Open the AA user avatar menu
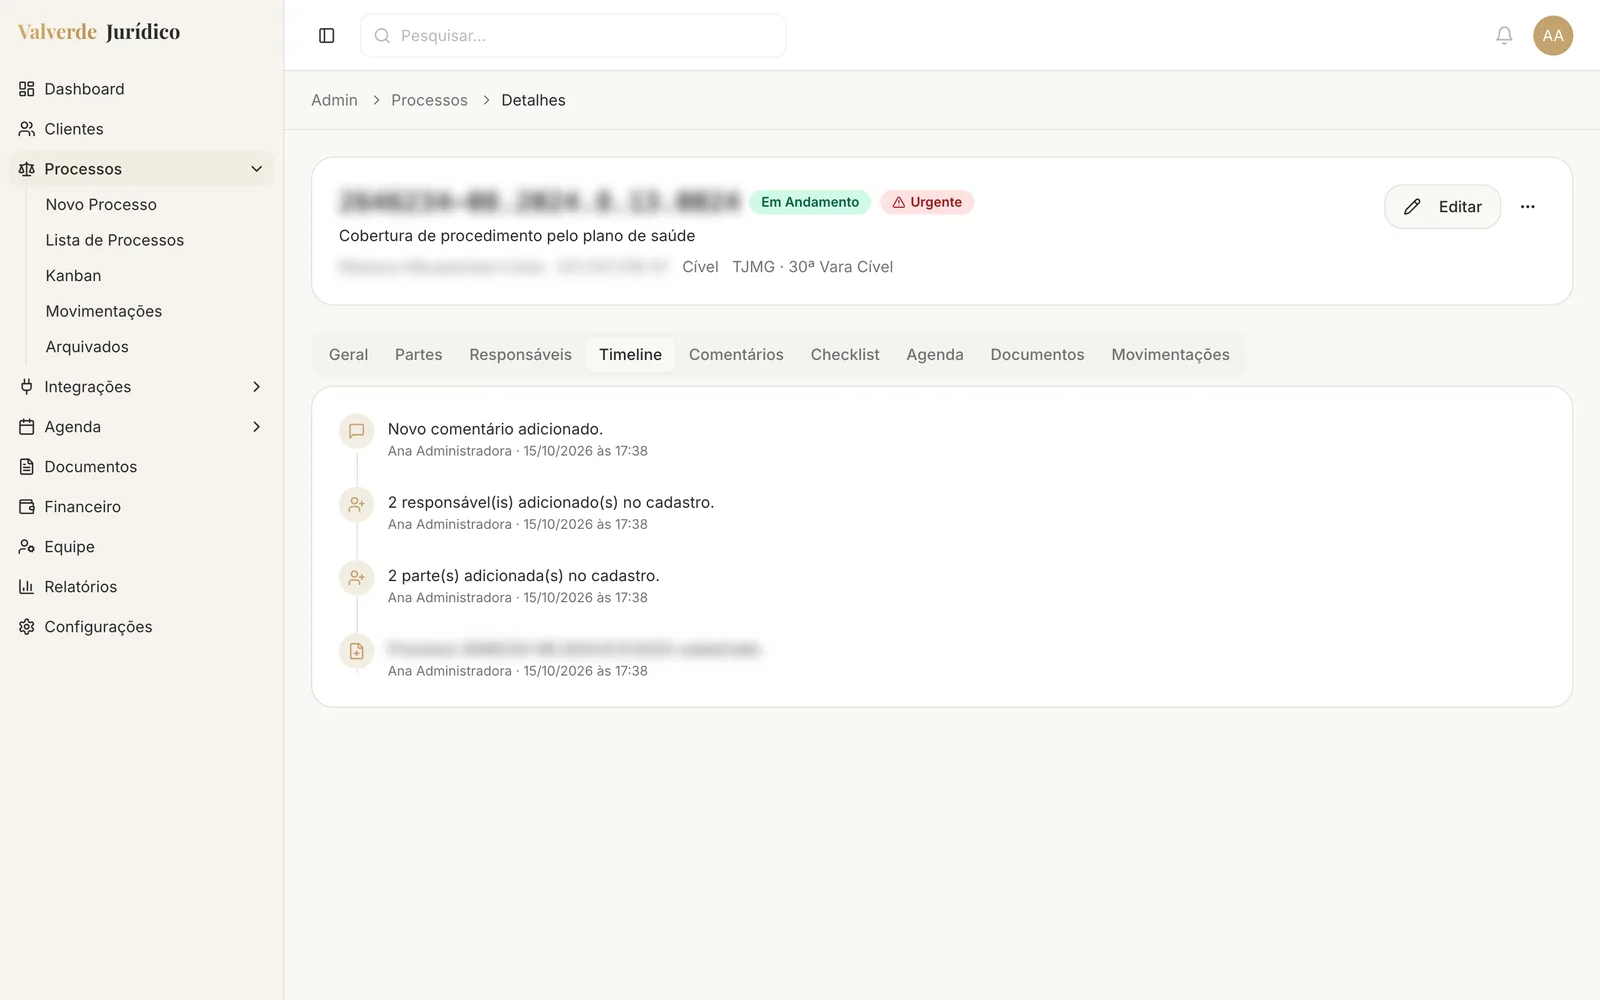This screenshot has height=1000, width=1600. (1553, 36)
